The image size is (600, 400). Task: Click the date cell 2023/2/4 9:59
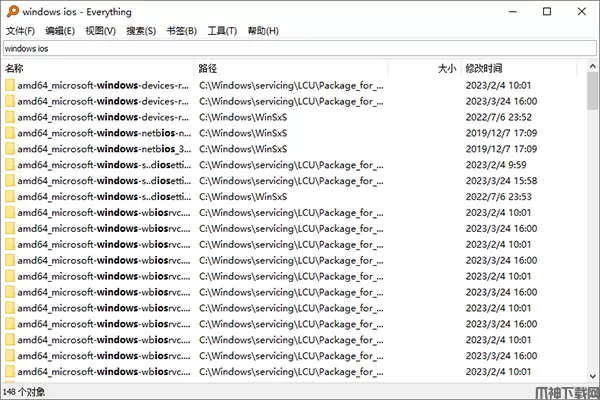pyautogui.click(x=496, y=165)
